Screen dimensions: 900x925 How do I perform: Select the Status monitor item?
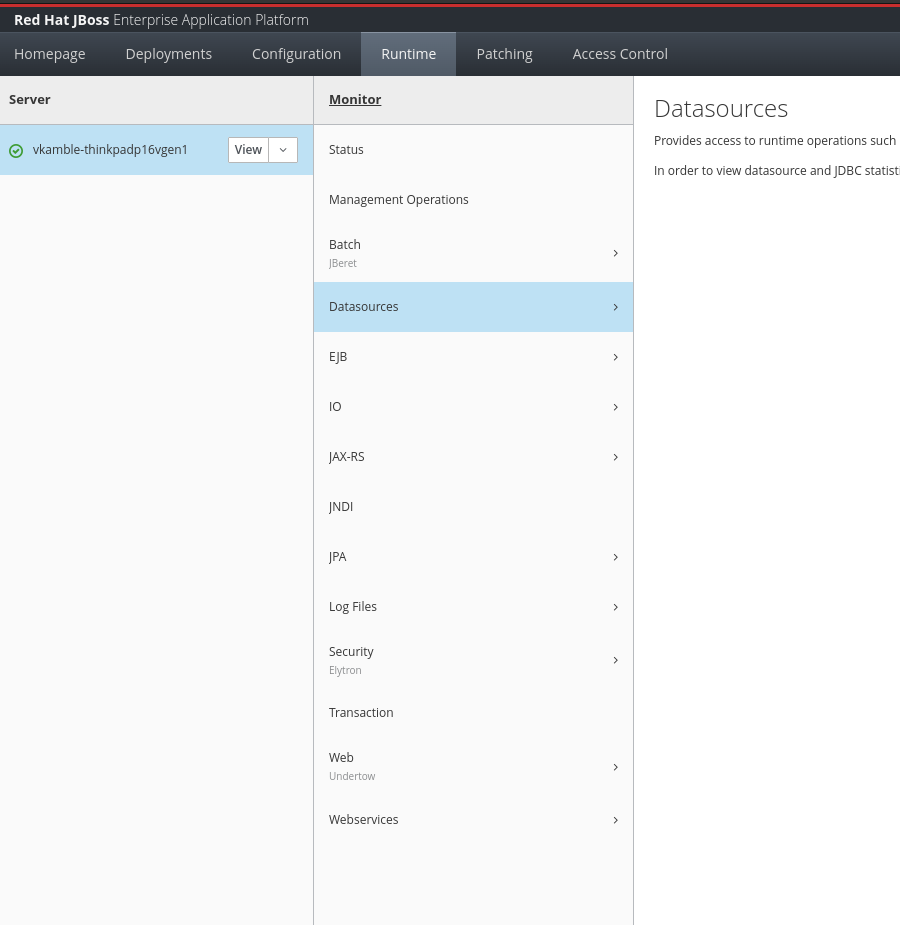(346, 150)
